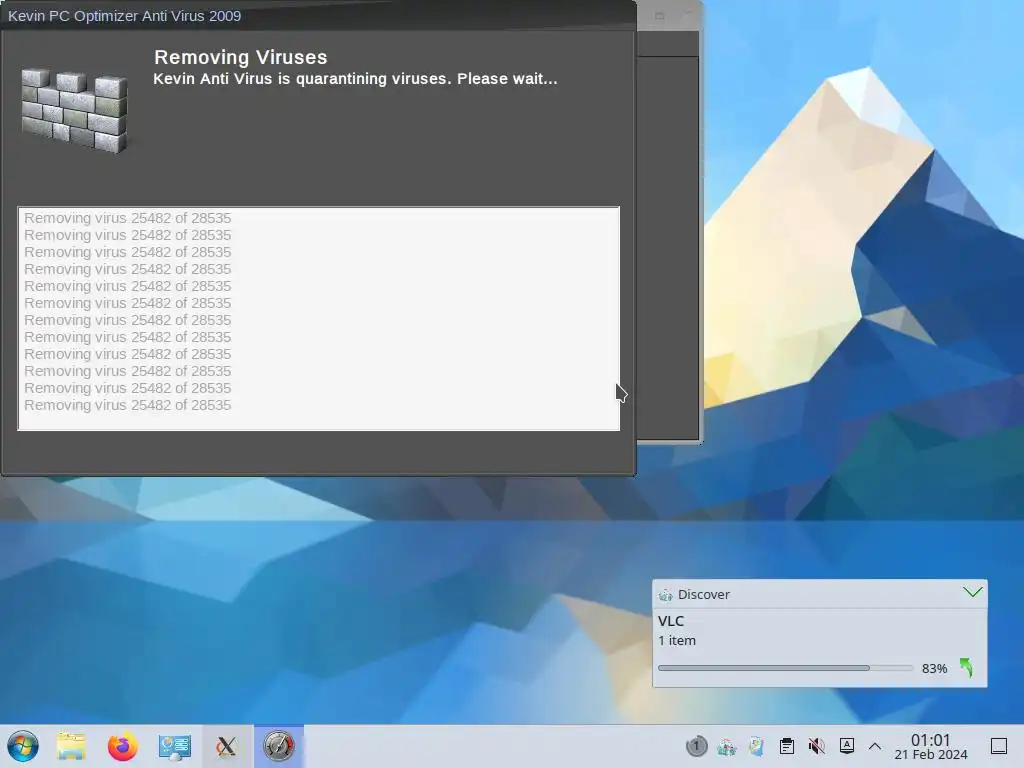Click the brick firewall image
The height and width of the screenshot is (768, 1024).
click(74, 110)
